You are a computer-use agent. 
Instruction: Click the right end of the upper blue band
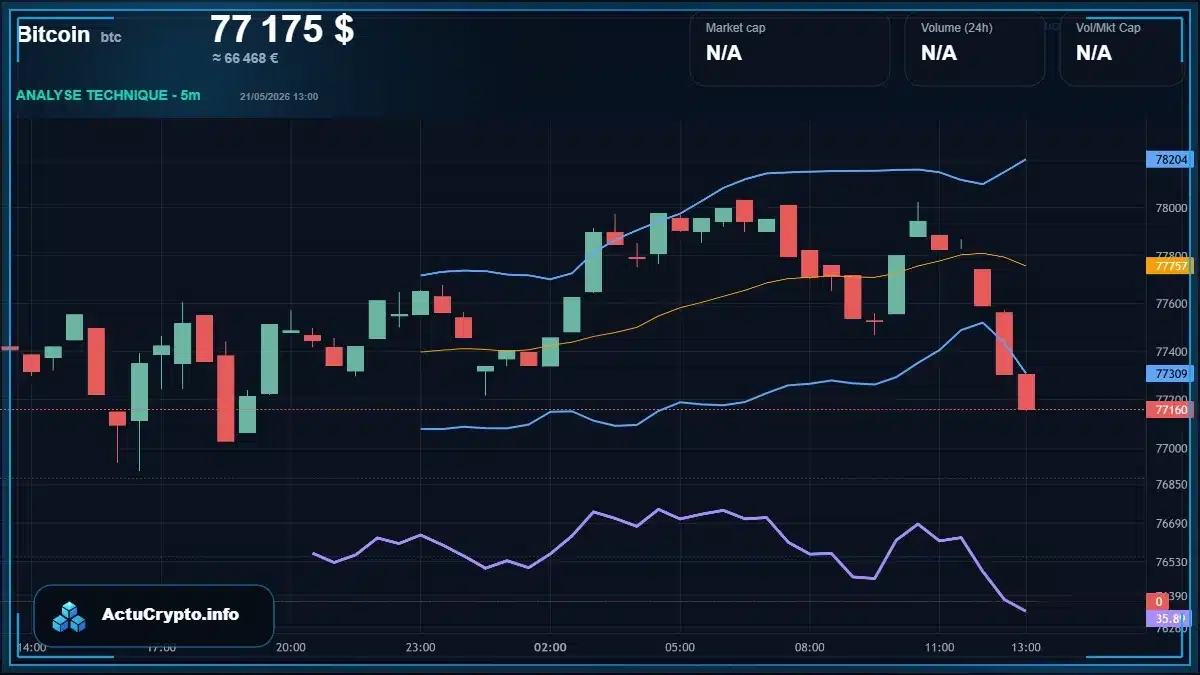(1025, 160)
